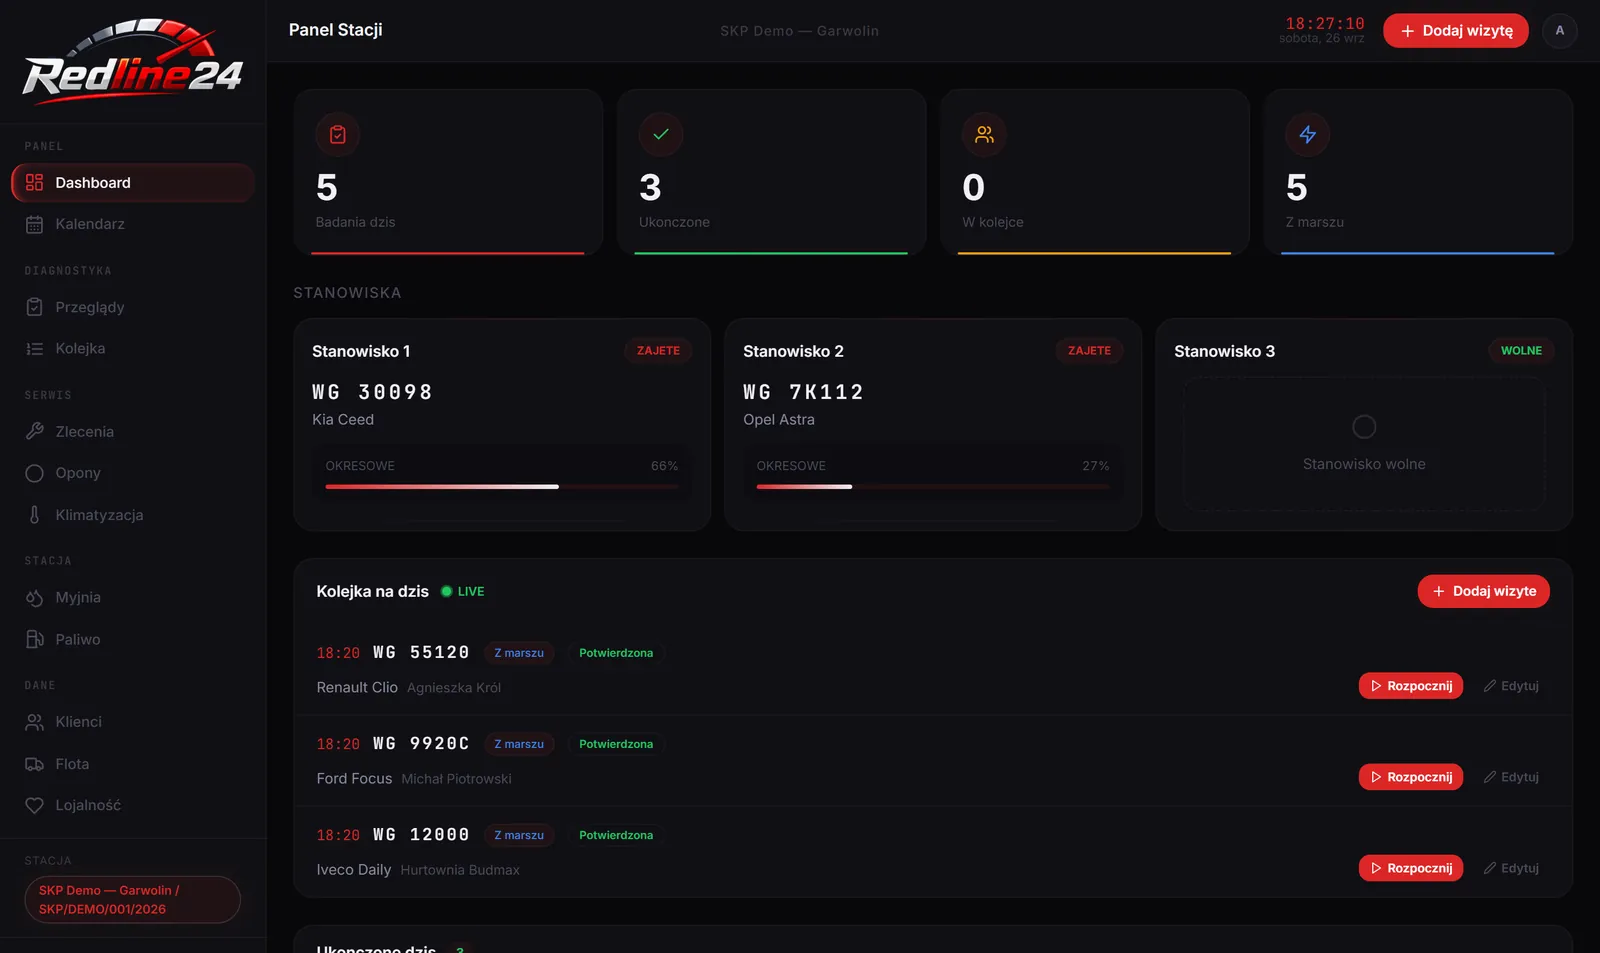Start visit for WG 12000 with Rozpocznij
The width and height of the screenshot is (1600, 953).
click(1411, 868)
